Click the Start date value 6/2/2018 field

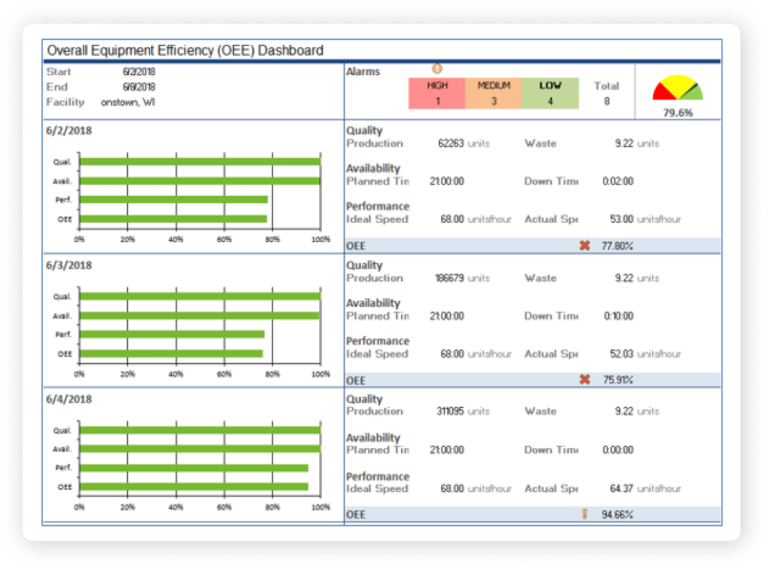(x=139, y=72)
